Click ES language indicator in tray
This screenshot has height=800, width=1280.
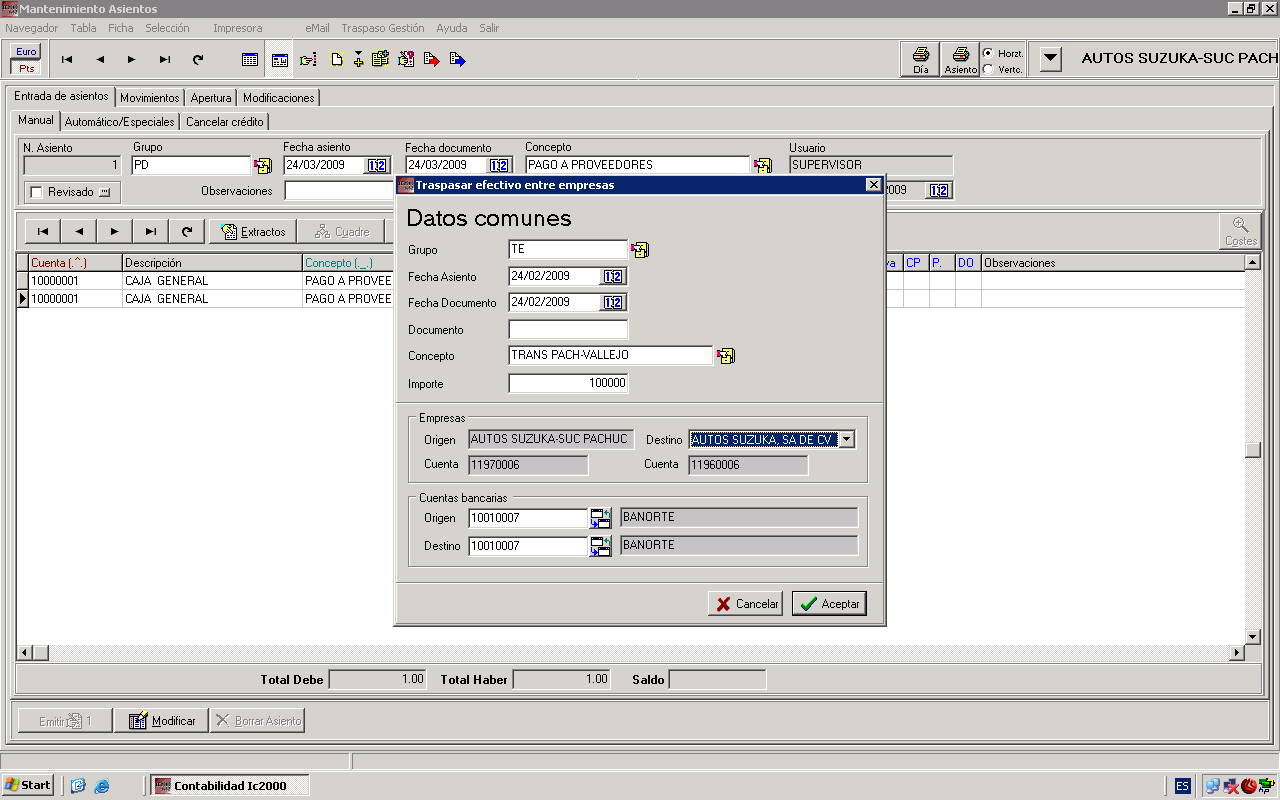(x=1182, y=786)
